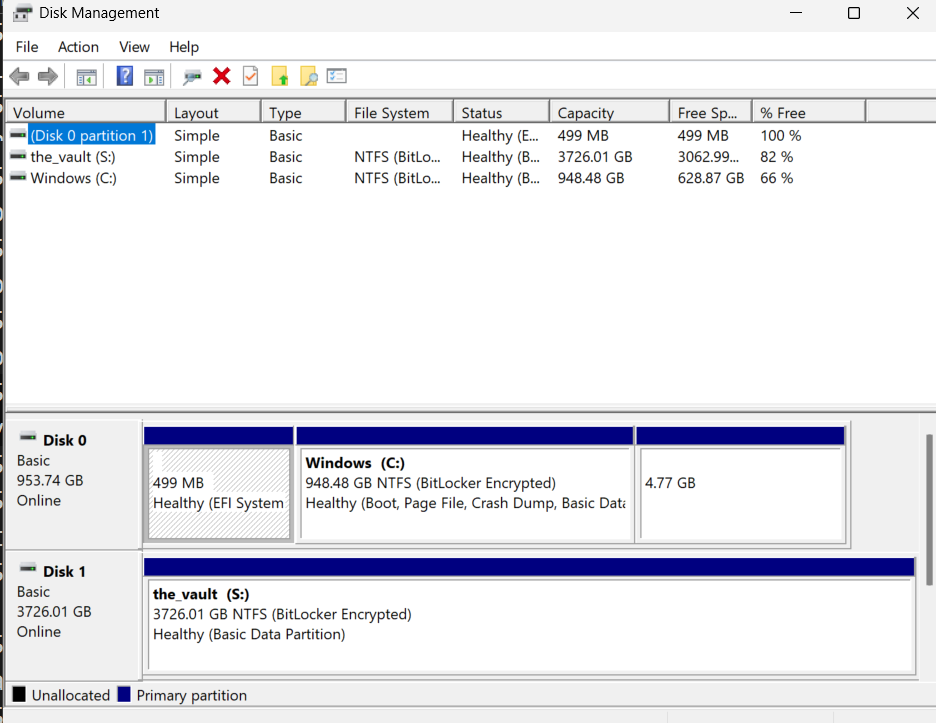Screen dimensions: 936x723
Task: Click the "Basic" type cell in the_vault row
Action: (x=285, y=157)
